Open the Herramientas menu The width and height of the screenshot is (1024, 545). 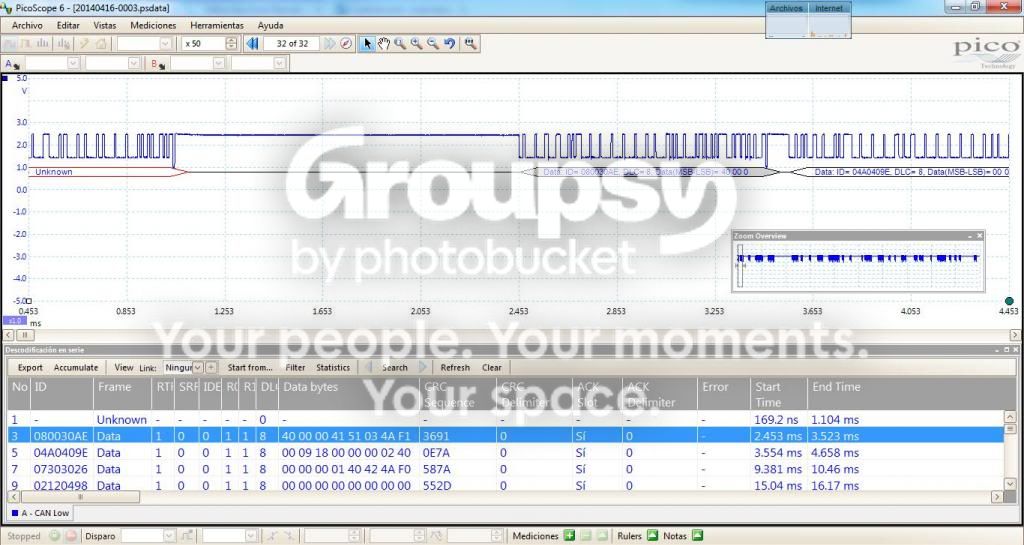[x=217, y=25]
